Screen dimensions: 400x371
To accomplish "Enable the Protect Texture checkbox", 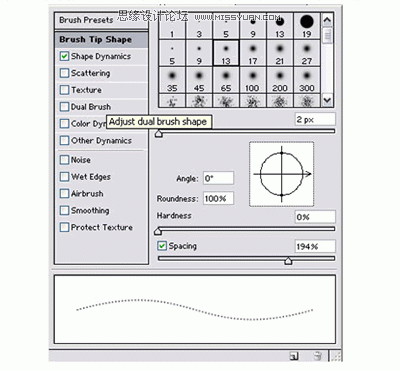I will [64, 227].
